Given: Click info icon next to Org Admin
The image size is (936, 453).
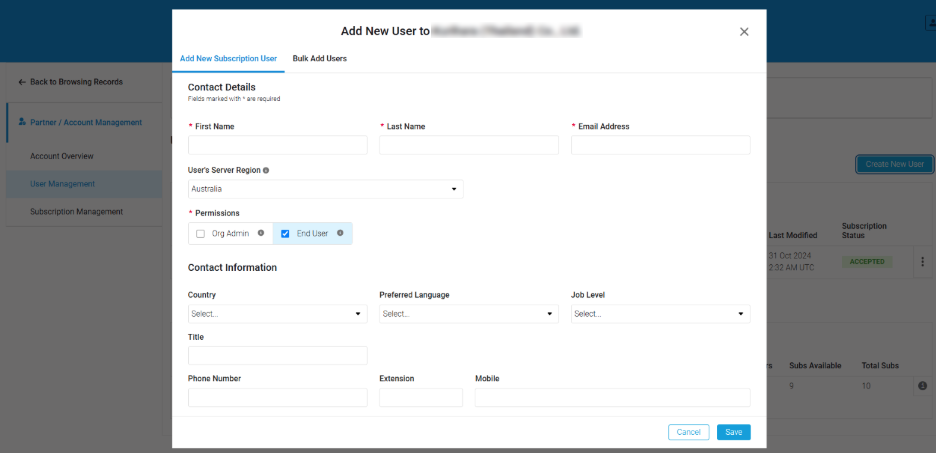Looking at the screenshot, I should point(261,233).
